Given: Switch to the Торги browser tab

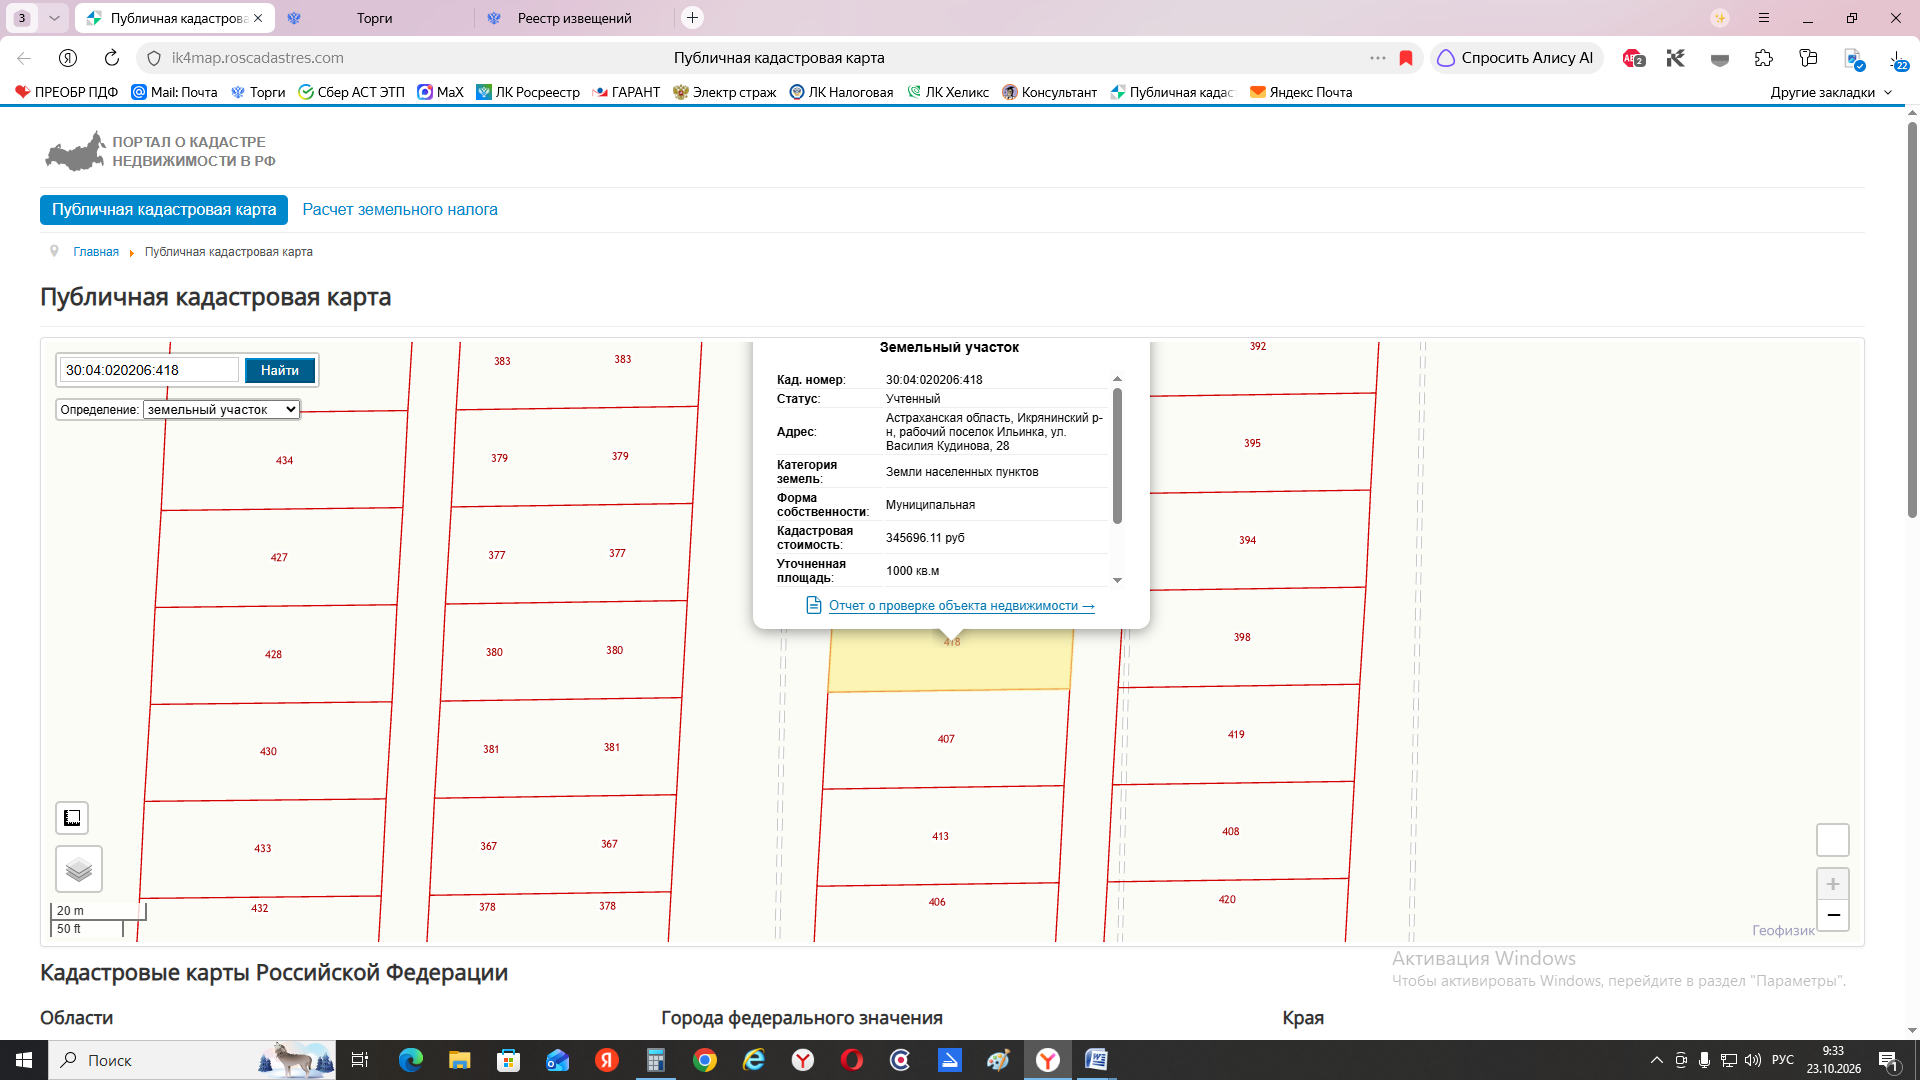Looking at the screenshot, I should pyautogui.click(x=375, y=18).
